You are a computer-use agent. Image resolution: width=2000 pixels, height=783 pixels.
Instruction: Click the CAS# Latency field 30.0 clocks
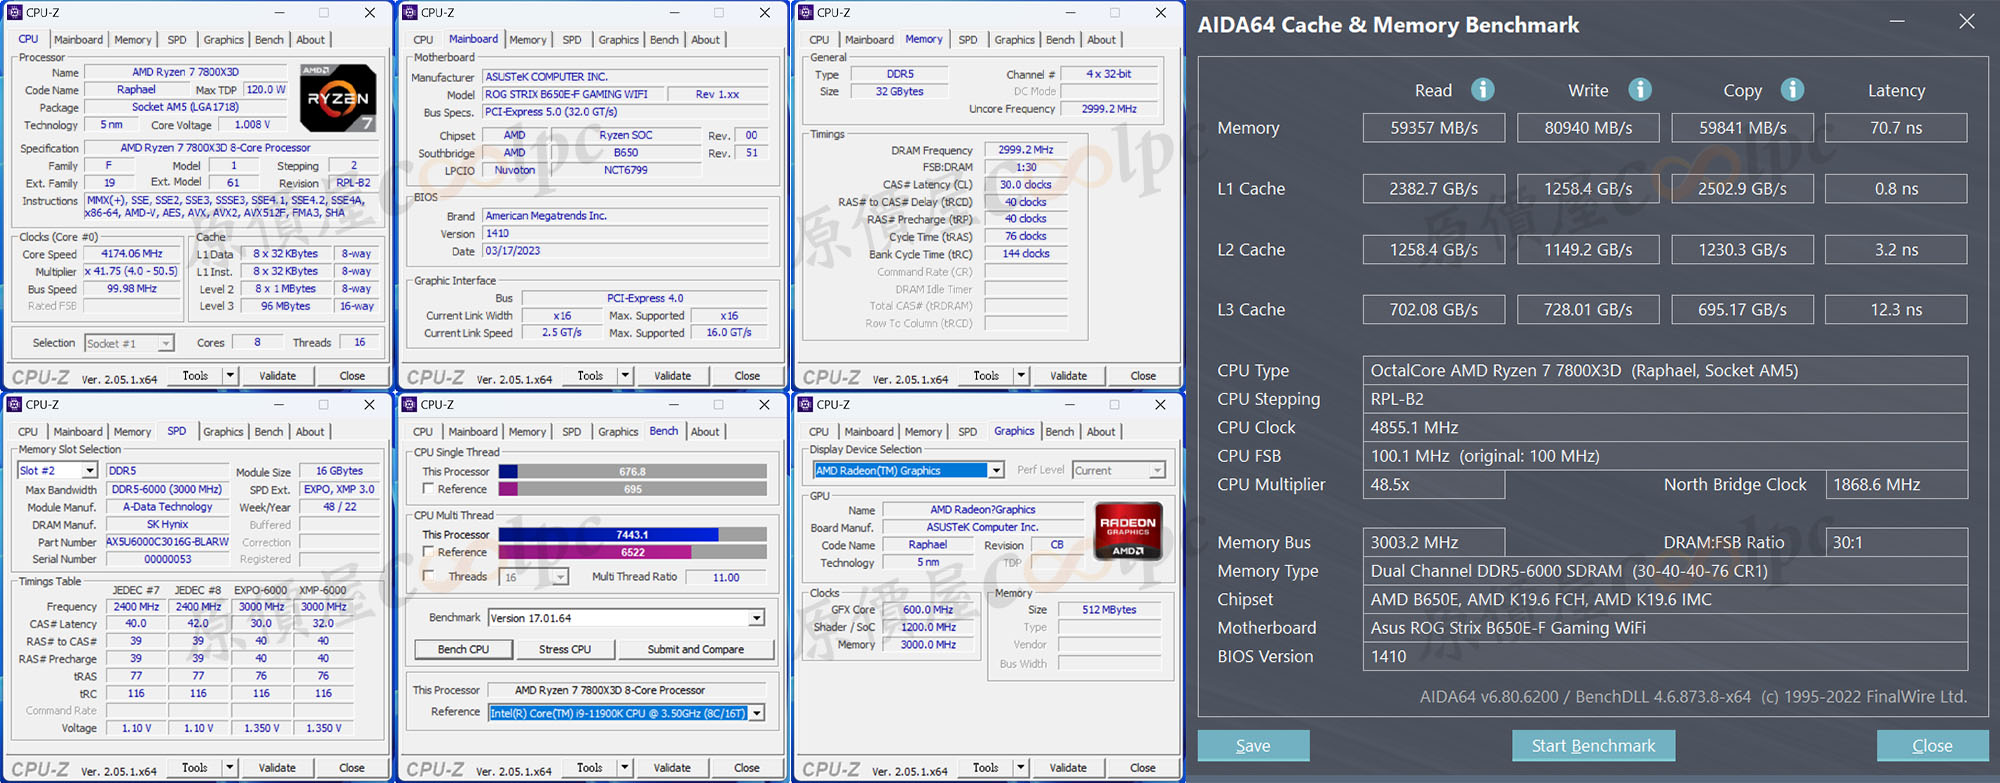(1025, 185)
